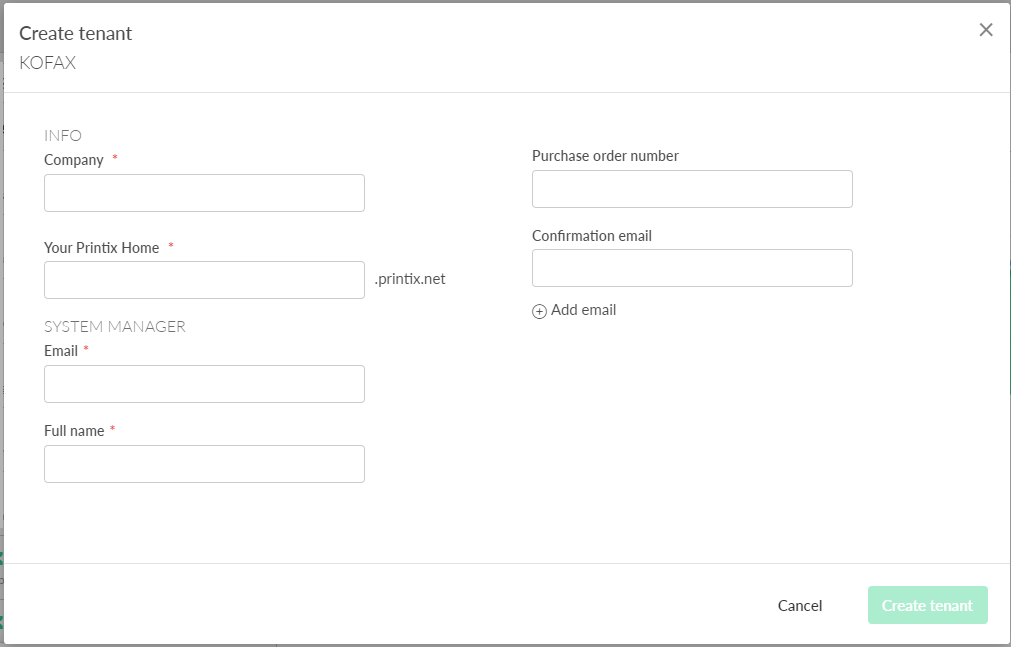Click the .printix.net domain suffix text
The height and width of the screenshot is (647, 1011).
point(410,279)
